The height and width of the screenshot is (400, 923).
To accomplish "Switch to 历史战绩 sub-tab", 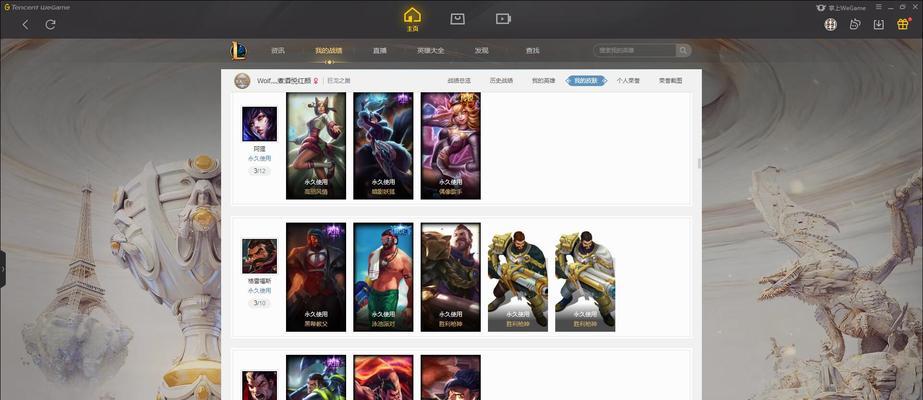I will (501, 81).
